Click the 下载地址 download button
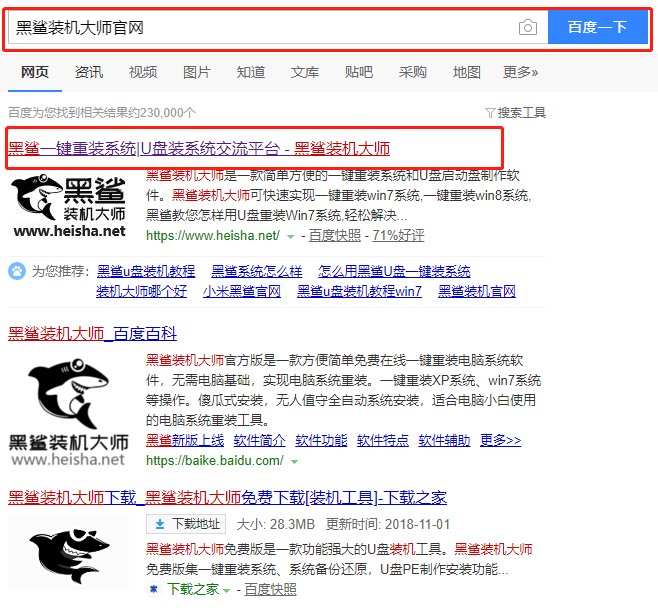Image resolution: width=658 pixels, height=611 pixels. pos(186,524)
